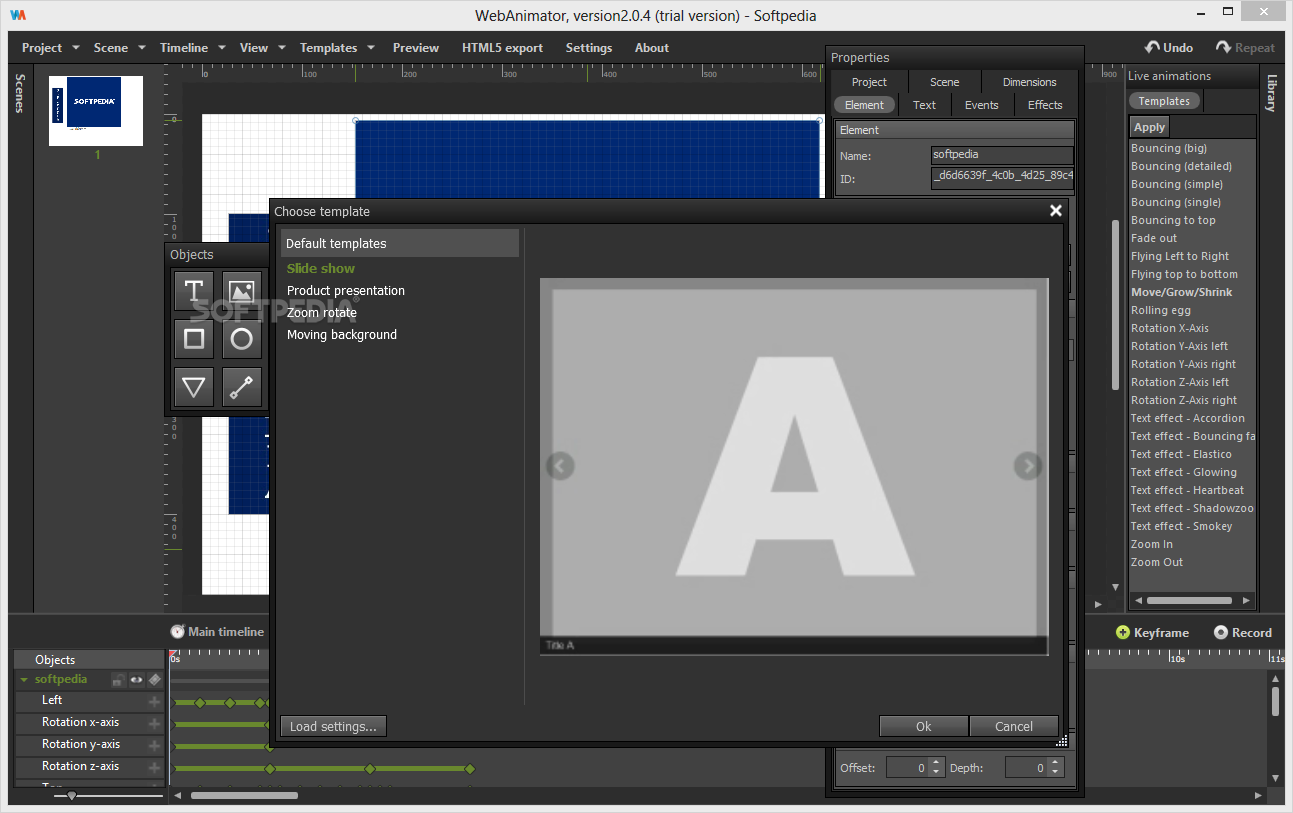1293x813 pixels.
Task: Select the Line drawing tool
Action: point(242,387)
